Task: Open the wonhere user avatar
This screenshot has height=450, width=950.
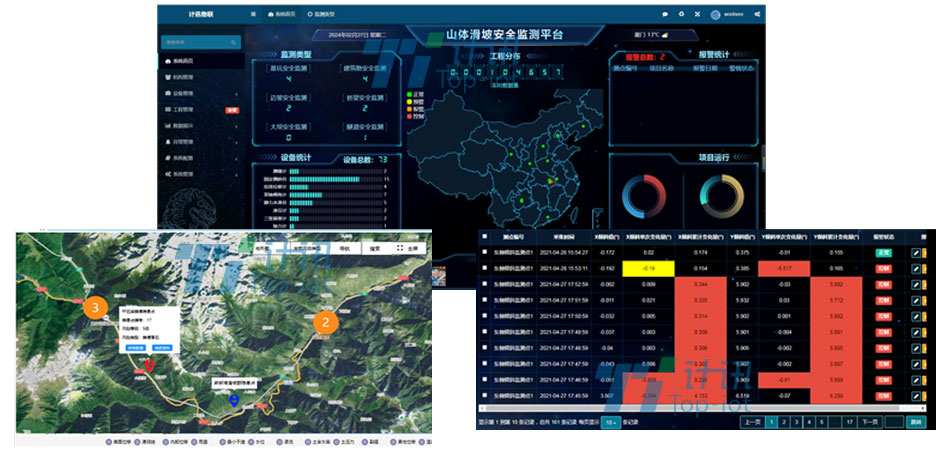Action: pos(716,14)
